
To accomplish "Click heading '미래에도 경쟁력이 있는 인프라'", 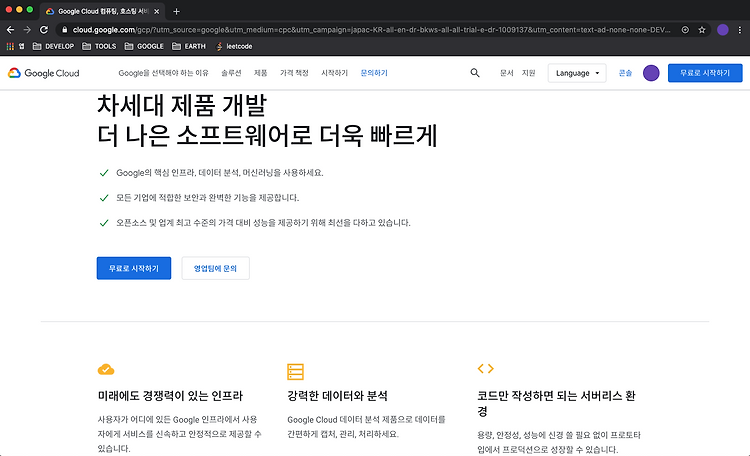I will tap(170, 396).
